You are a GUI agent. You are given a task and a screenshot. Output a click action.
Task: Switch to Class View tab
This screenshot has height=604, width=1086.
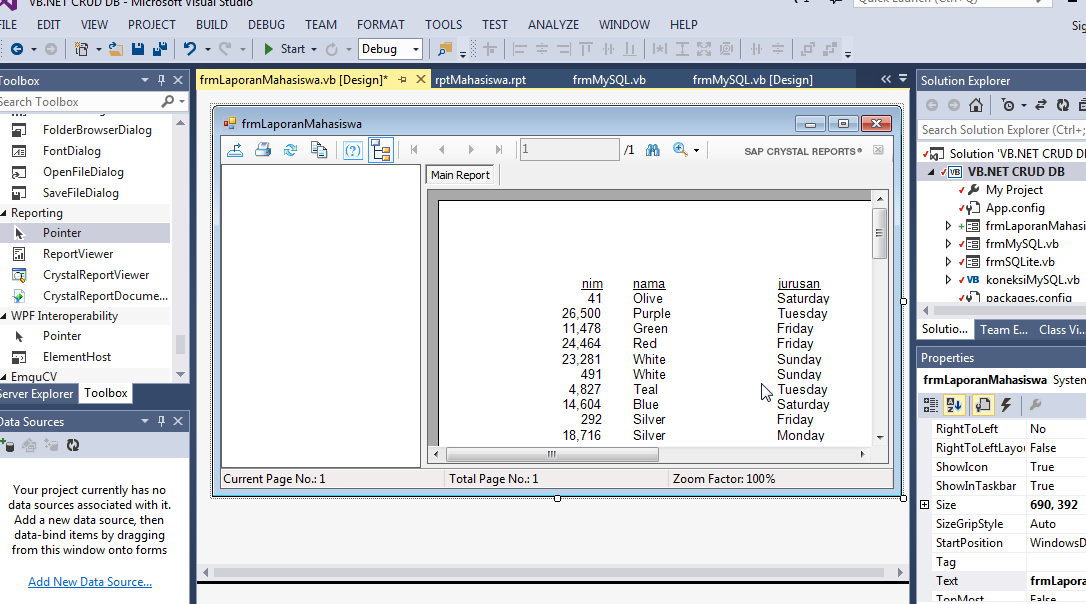coord(1061,330)
